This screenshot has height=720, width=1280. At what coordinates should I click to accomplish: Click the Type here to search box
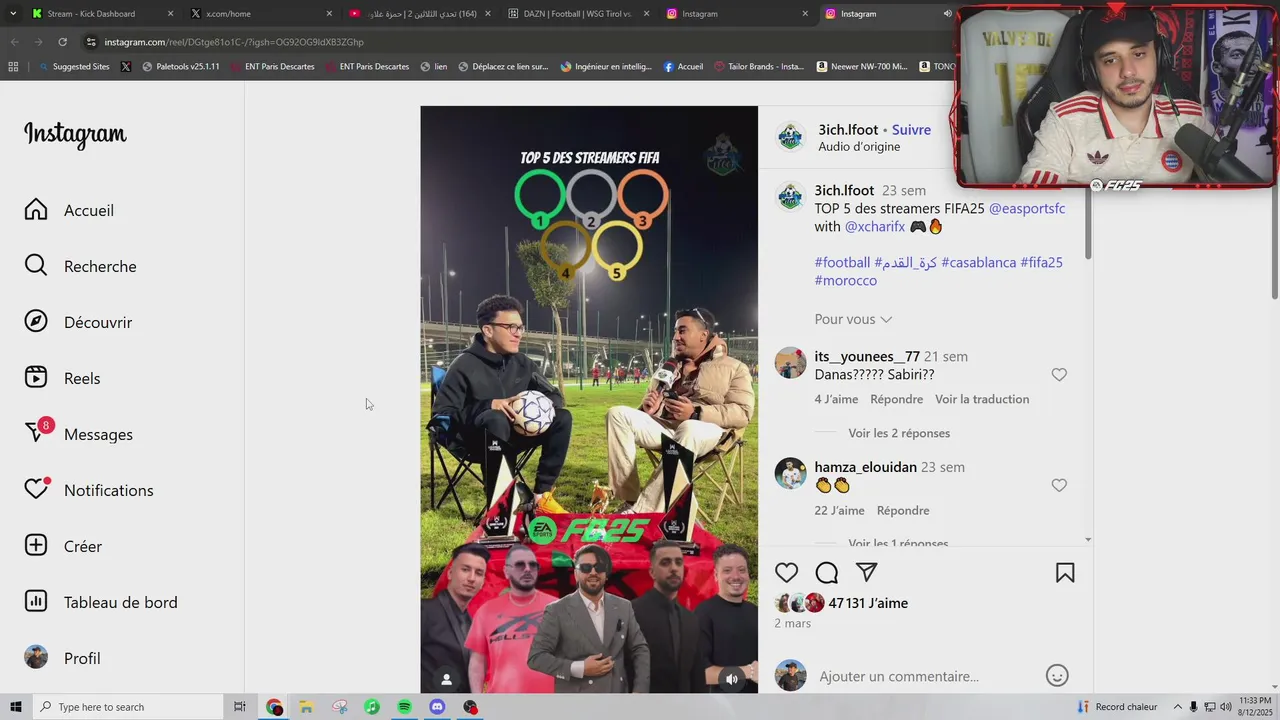point(126,707)
